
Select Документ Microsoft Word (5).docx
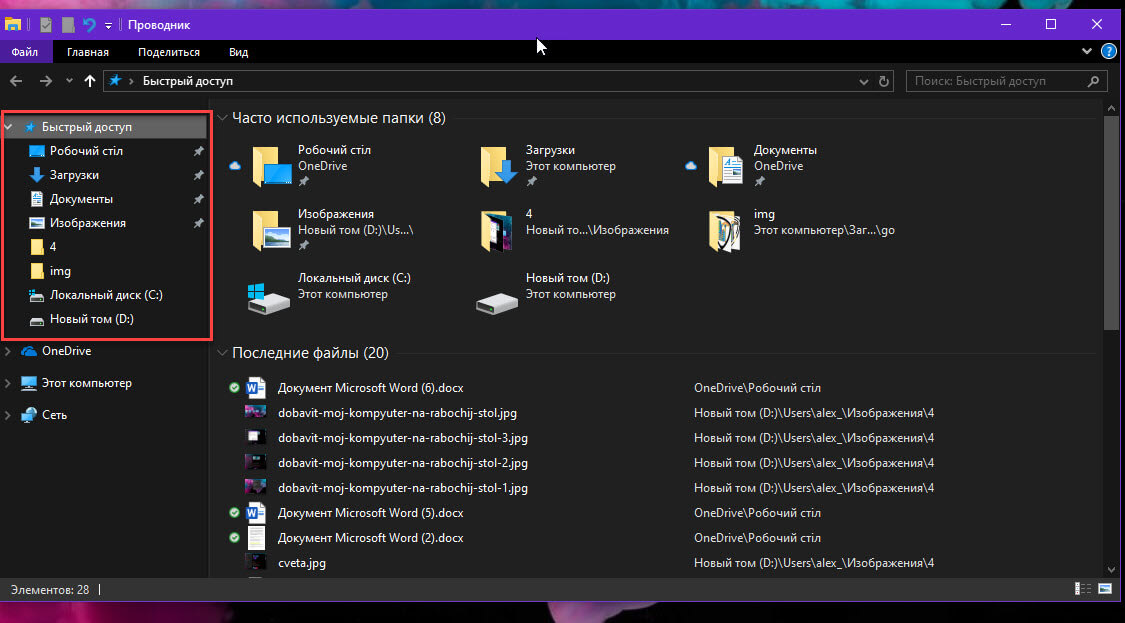[370, 513]
